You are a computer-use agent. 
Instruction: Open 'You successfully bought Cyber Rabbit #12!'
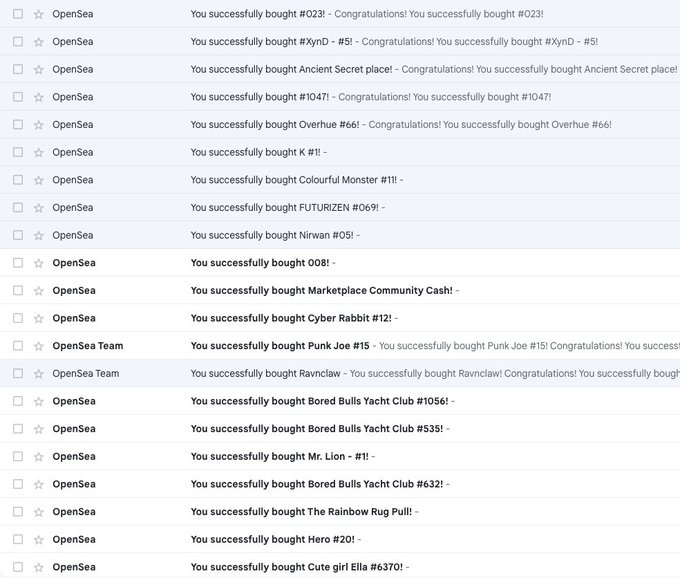click(291, 318)
